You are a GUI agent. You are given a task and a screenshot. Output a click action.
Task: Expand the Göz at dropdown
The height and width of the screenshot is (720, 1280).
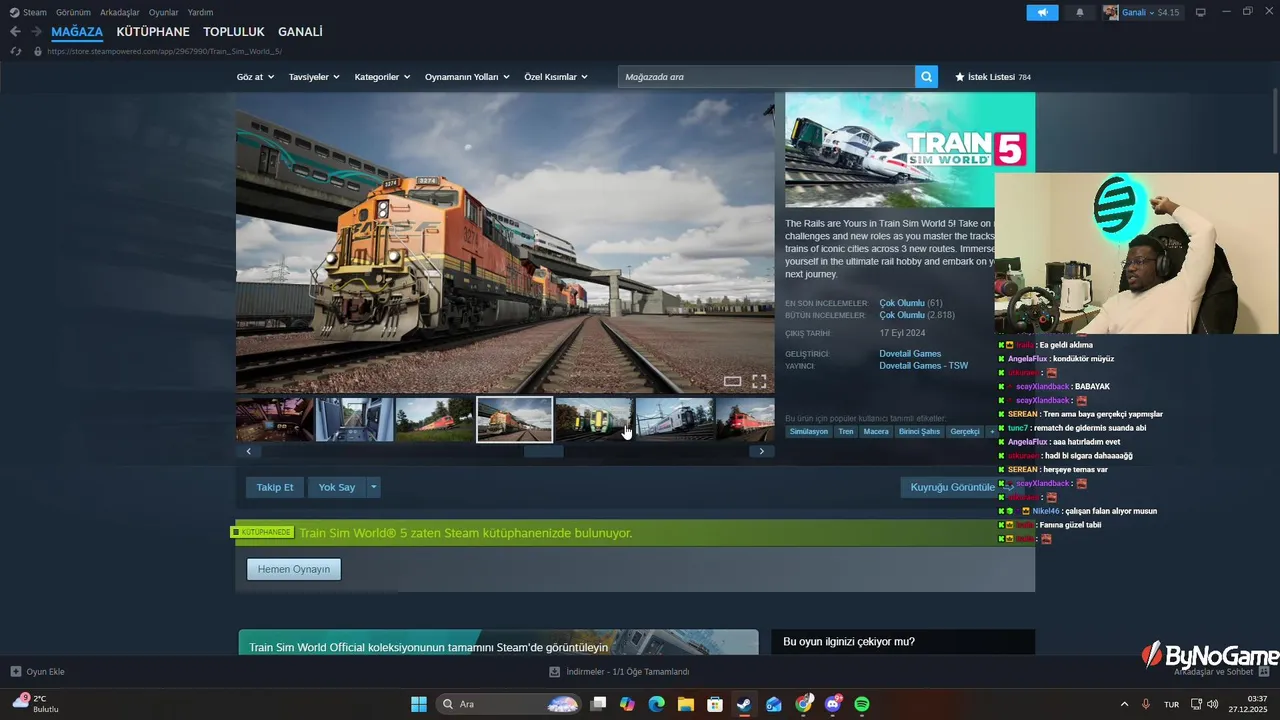[255, 77]
